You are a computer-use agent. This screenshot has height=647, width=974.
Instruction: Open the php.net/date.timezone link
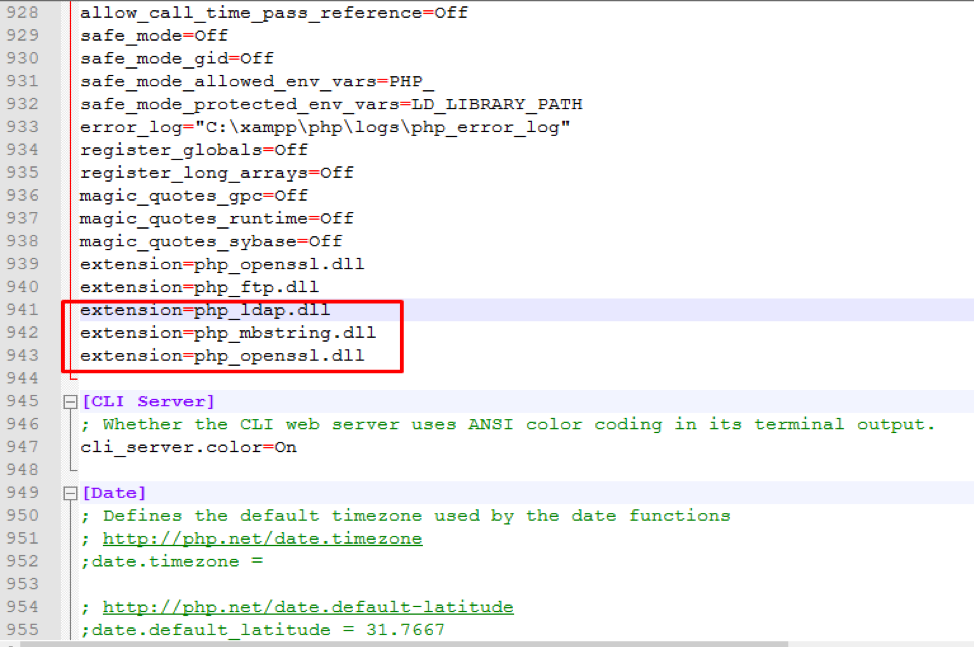pyautogui.click(x=262, y=538)
